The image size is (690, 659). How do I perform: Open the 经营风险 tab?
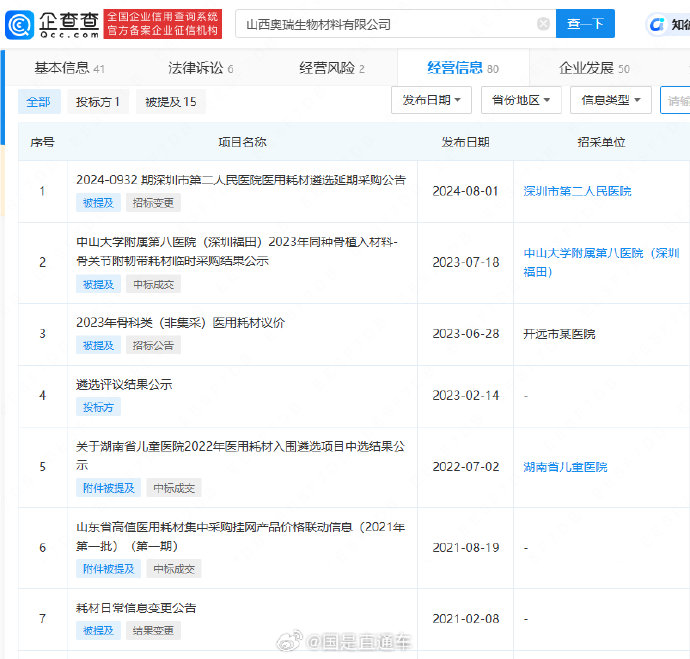(x=332, y=68)
